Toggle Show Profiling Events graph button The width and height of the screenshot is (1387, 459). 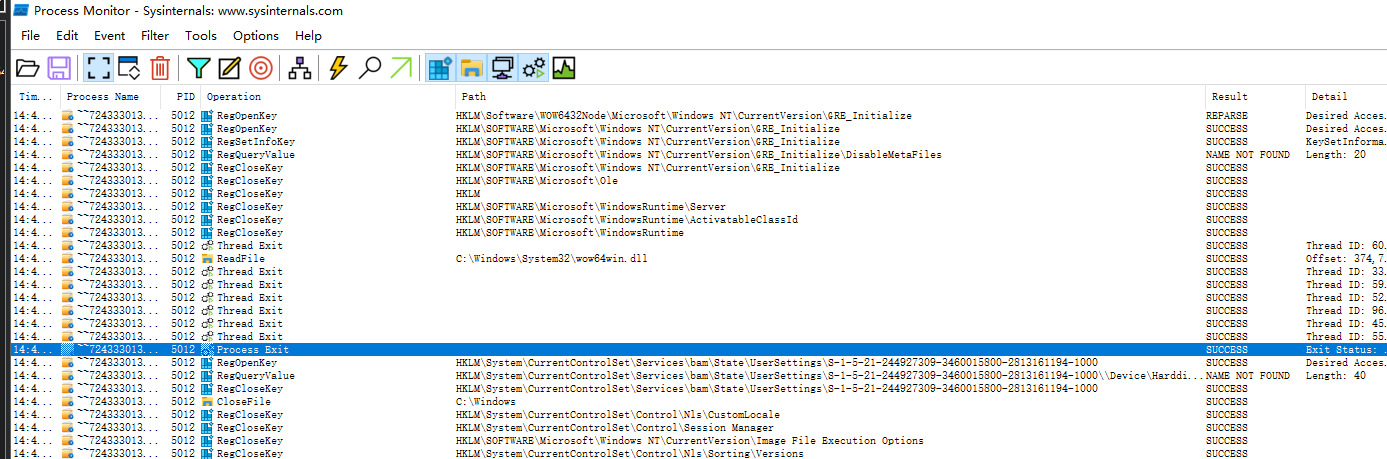click(x=565, y=68)
